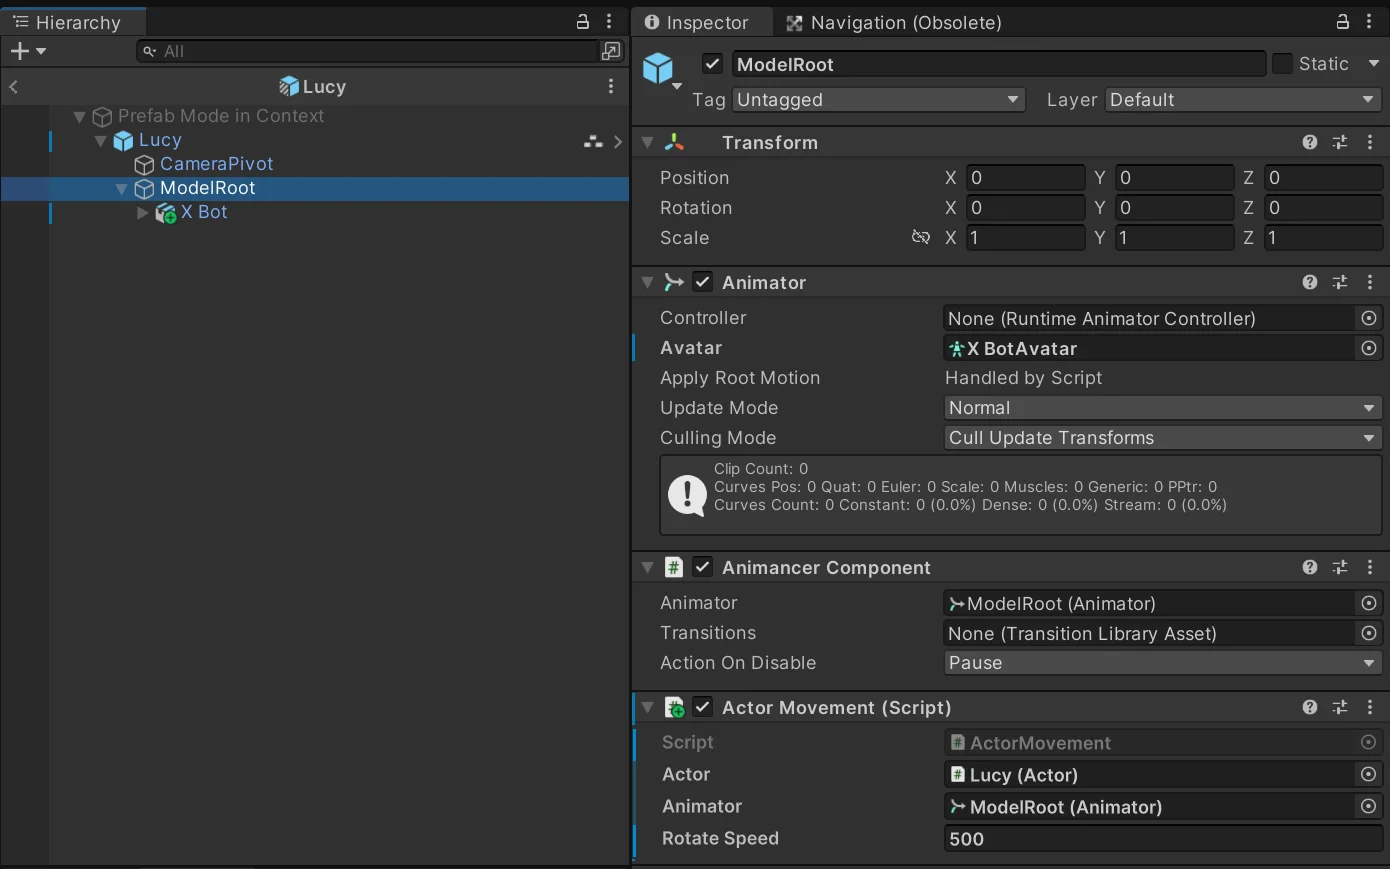Toggle constrained proportions link on Scale

click(921, 238)
